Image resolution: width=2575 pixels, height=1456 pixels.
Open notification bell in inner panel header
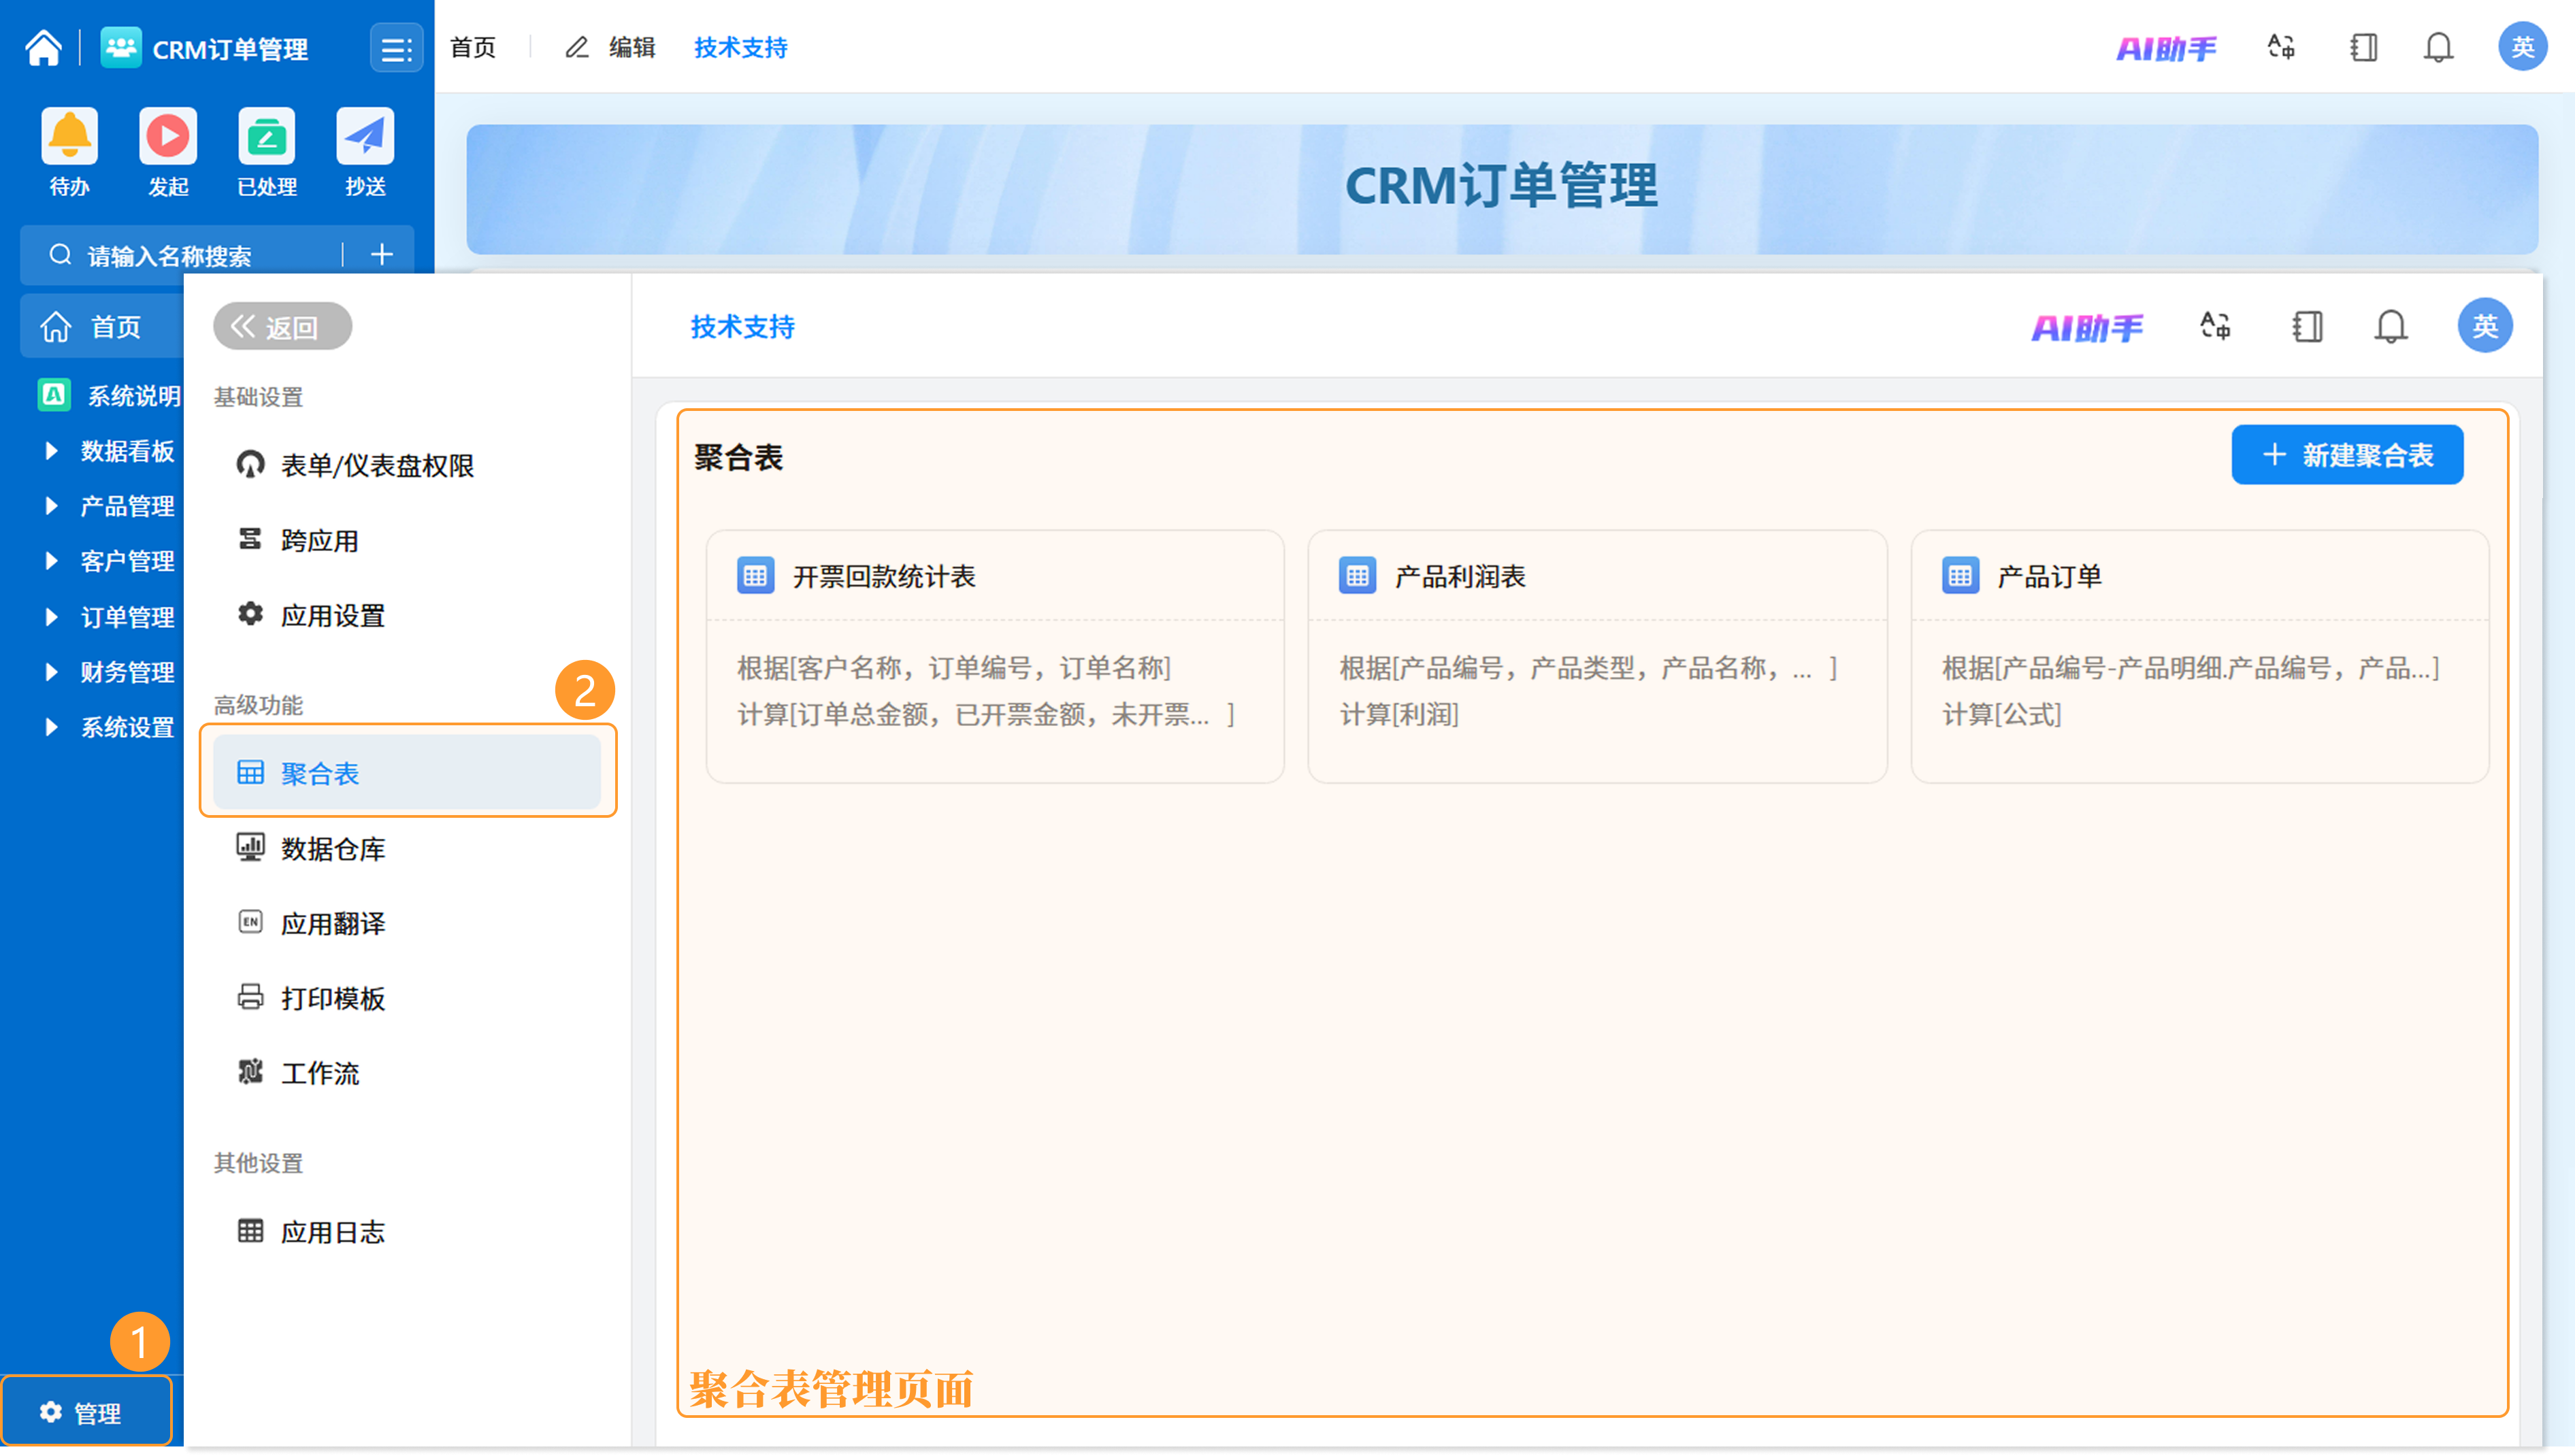tap(2391, 326)
